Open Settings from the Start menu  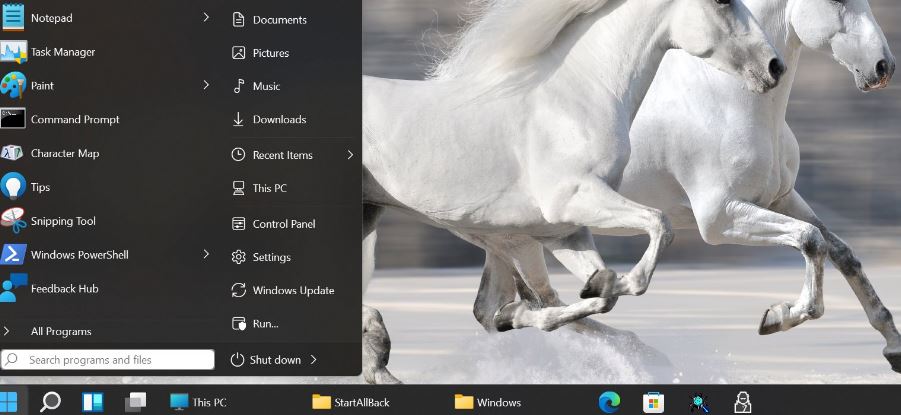[271, 257]
